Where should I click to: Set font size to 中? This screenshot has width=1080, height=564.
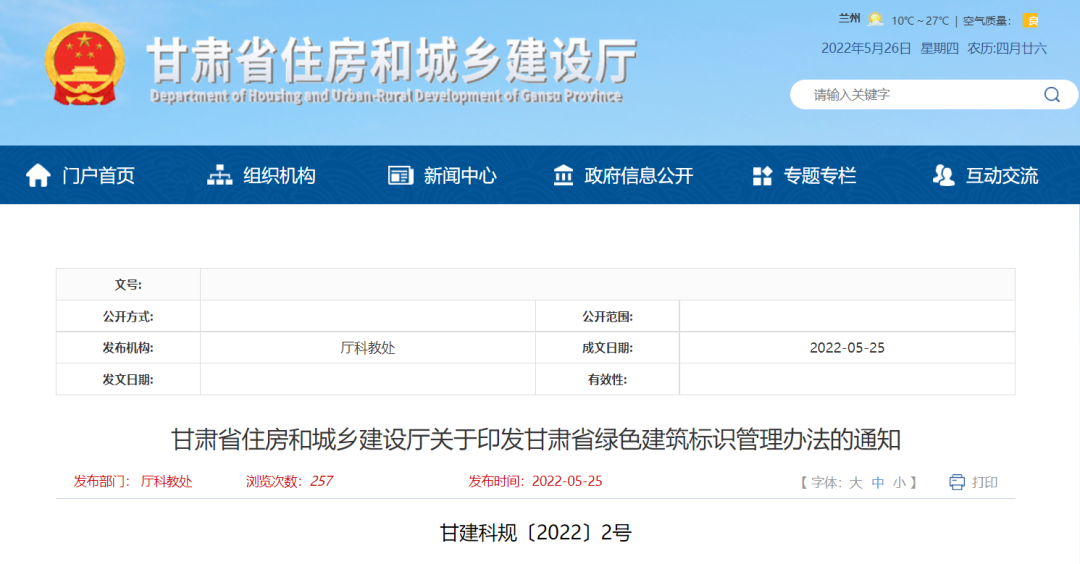tap(878, 483)
